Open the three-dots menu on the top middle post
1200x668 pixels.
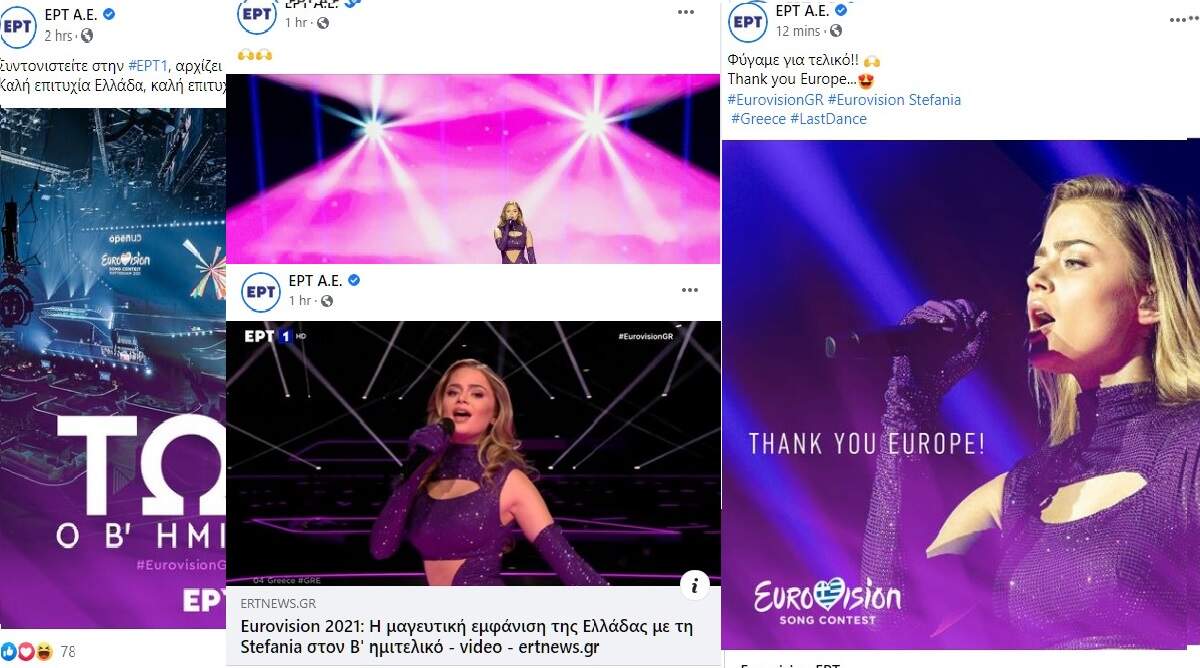686,12
